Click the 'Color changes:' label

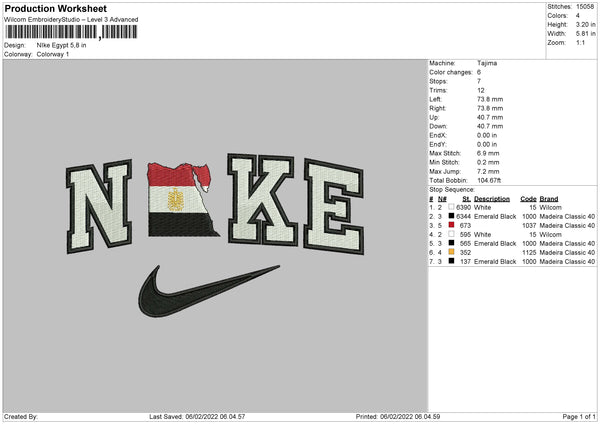[x=451, y=72]
